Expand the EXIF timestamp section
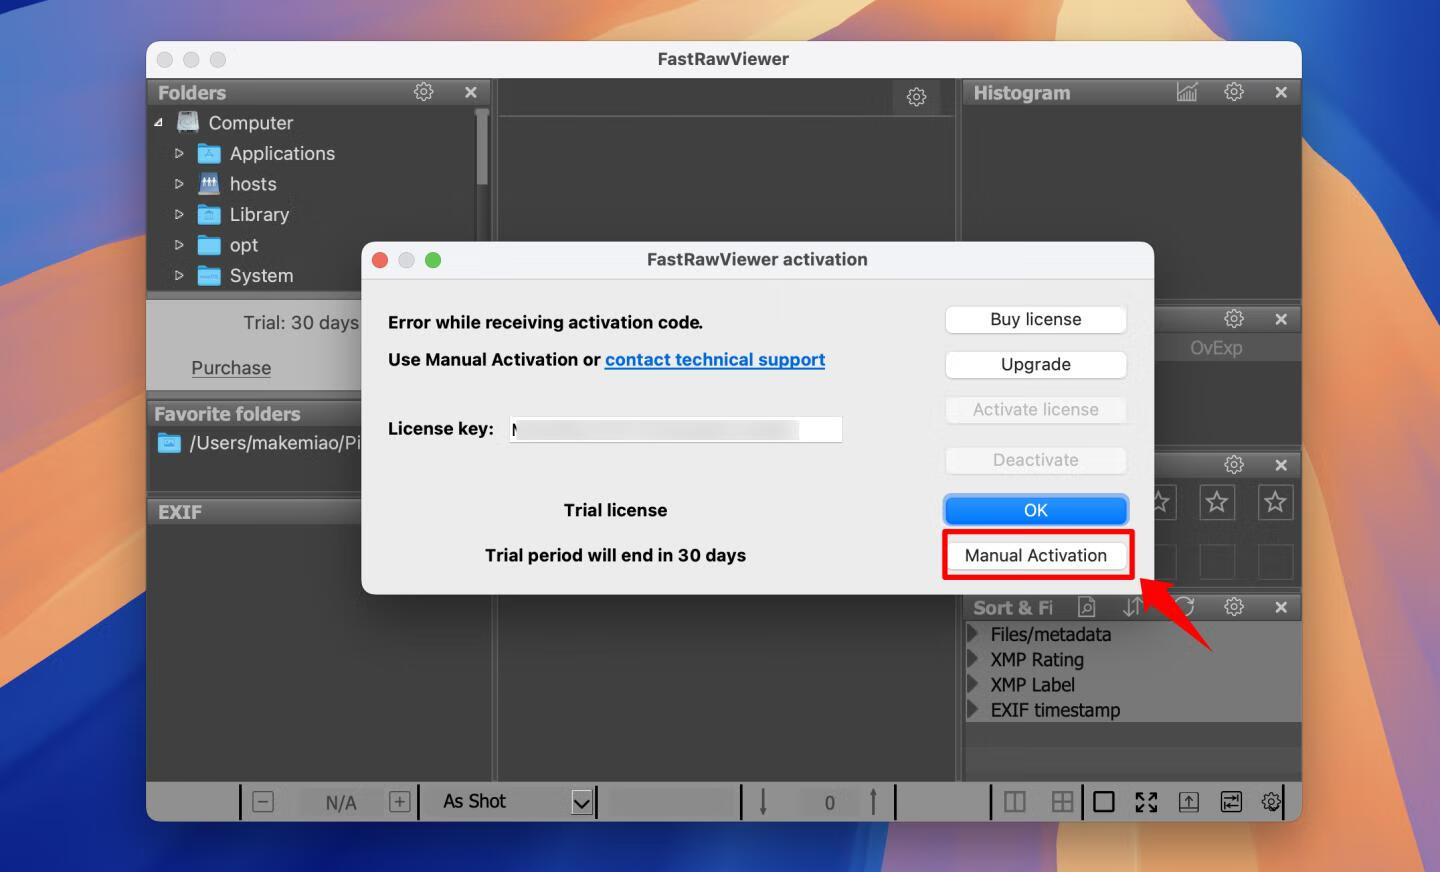Image resolution: width=1440 pixels, height=872 pixels. point(972,710)
